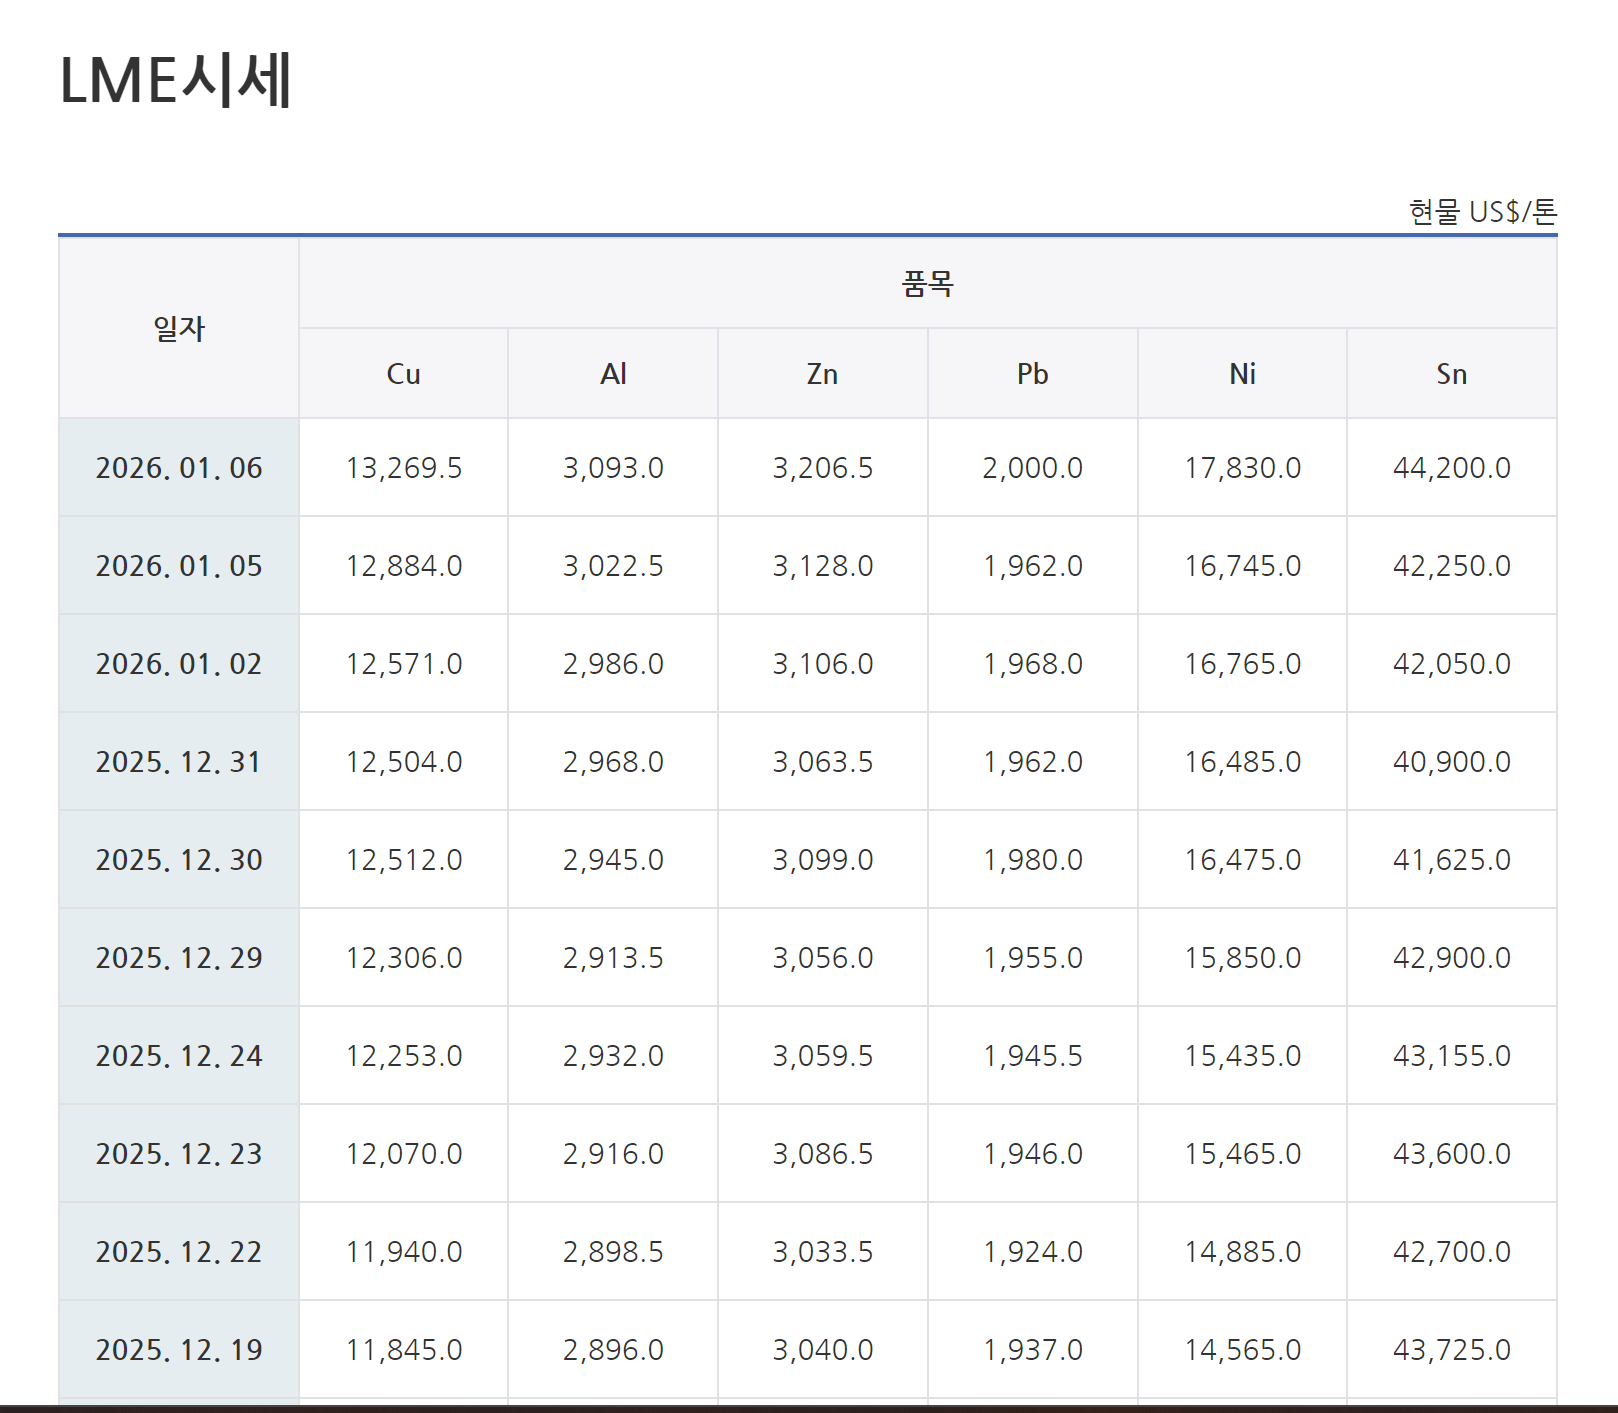The width and height of the screenshot is (1618, 1413).
Task: Click the 현물 US$/톤 unit label
Action: [1482, 212]
